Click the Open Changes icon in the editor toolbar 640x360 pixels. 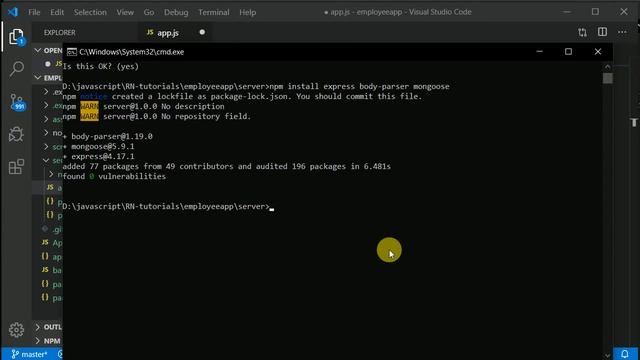[582, 32]
